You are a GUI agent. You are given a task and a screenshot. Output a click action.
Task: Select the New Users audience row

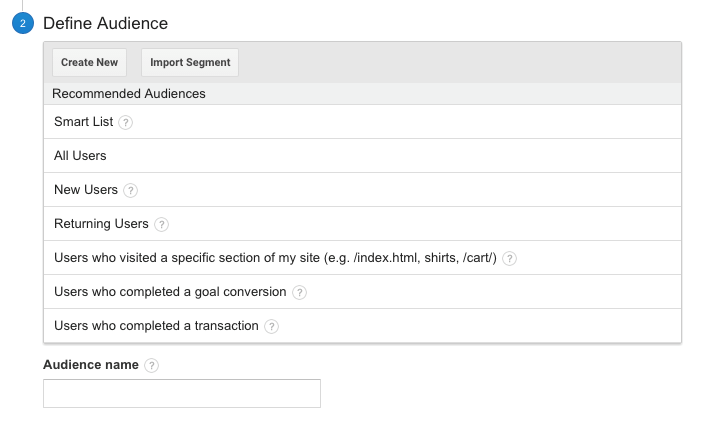(362, 190)
